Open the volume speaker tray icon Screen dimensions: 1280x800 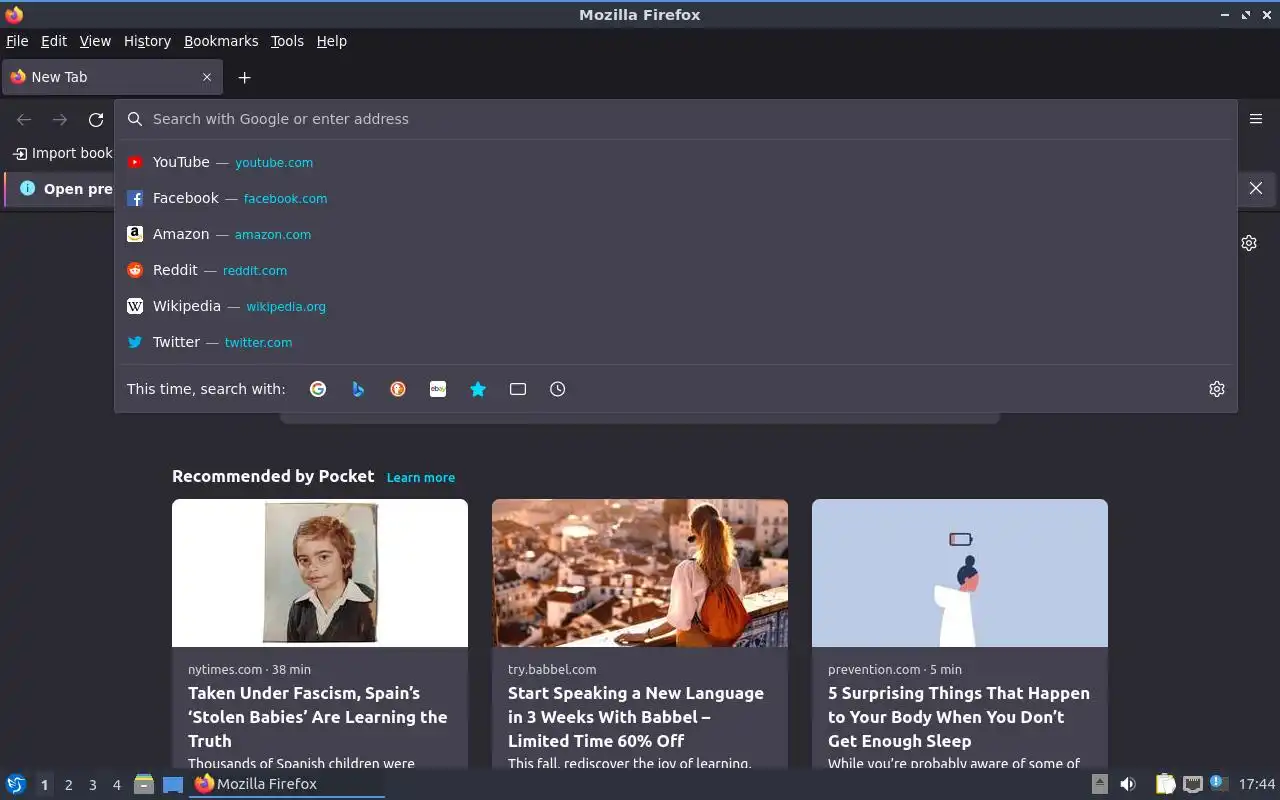tap(1128, 784)
